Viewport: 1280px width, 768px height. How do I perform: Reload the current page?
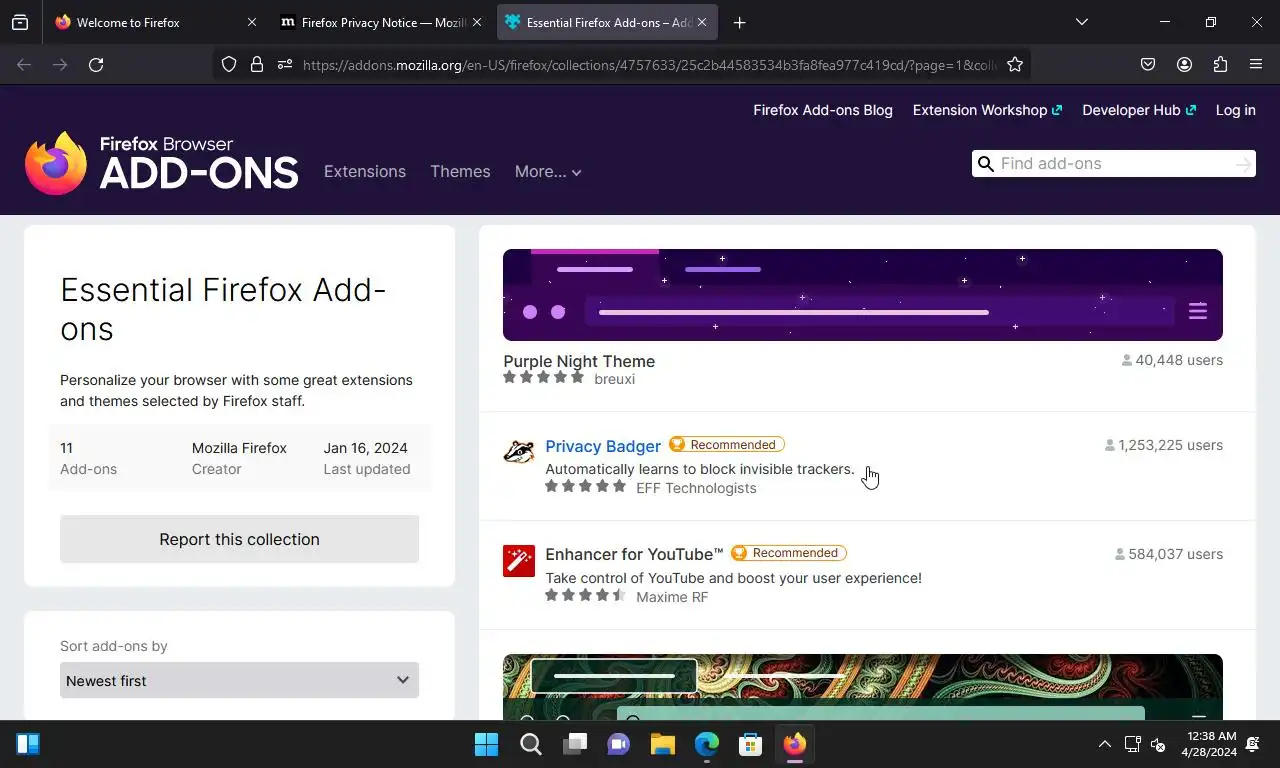click(x=96, y=64)
